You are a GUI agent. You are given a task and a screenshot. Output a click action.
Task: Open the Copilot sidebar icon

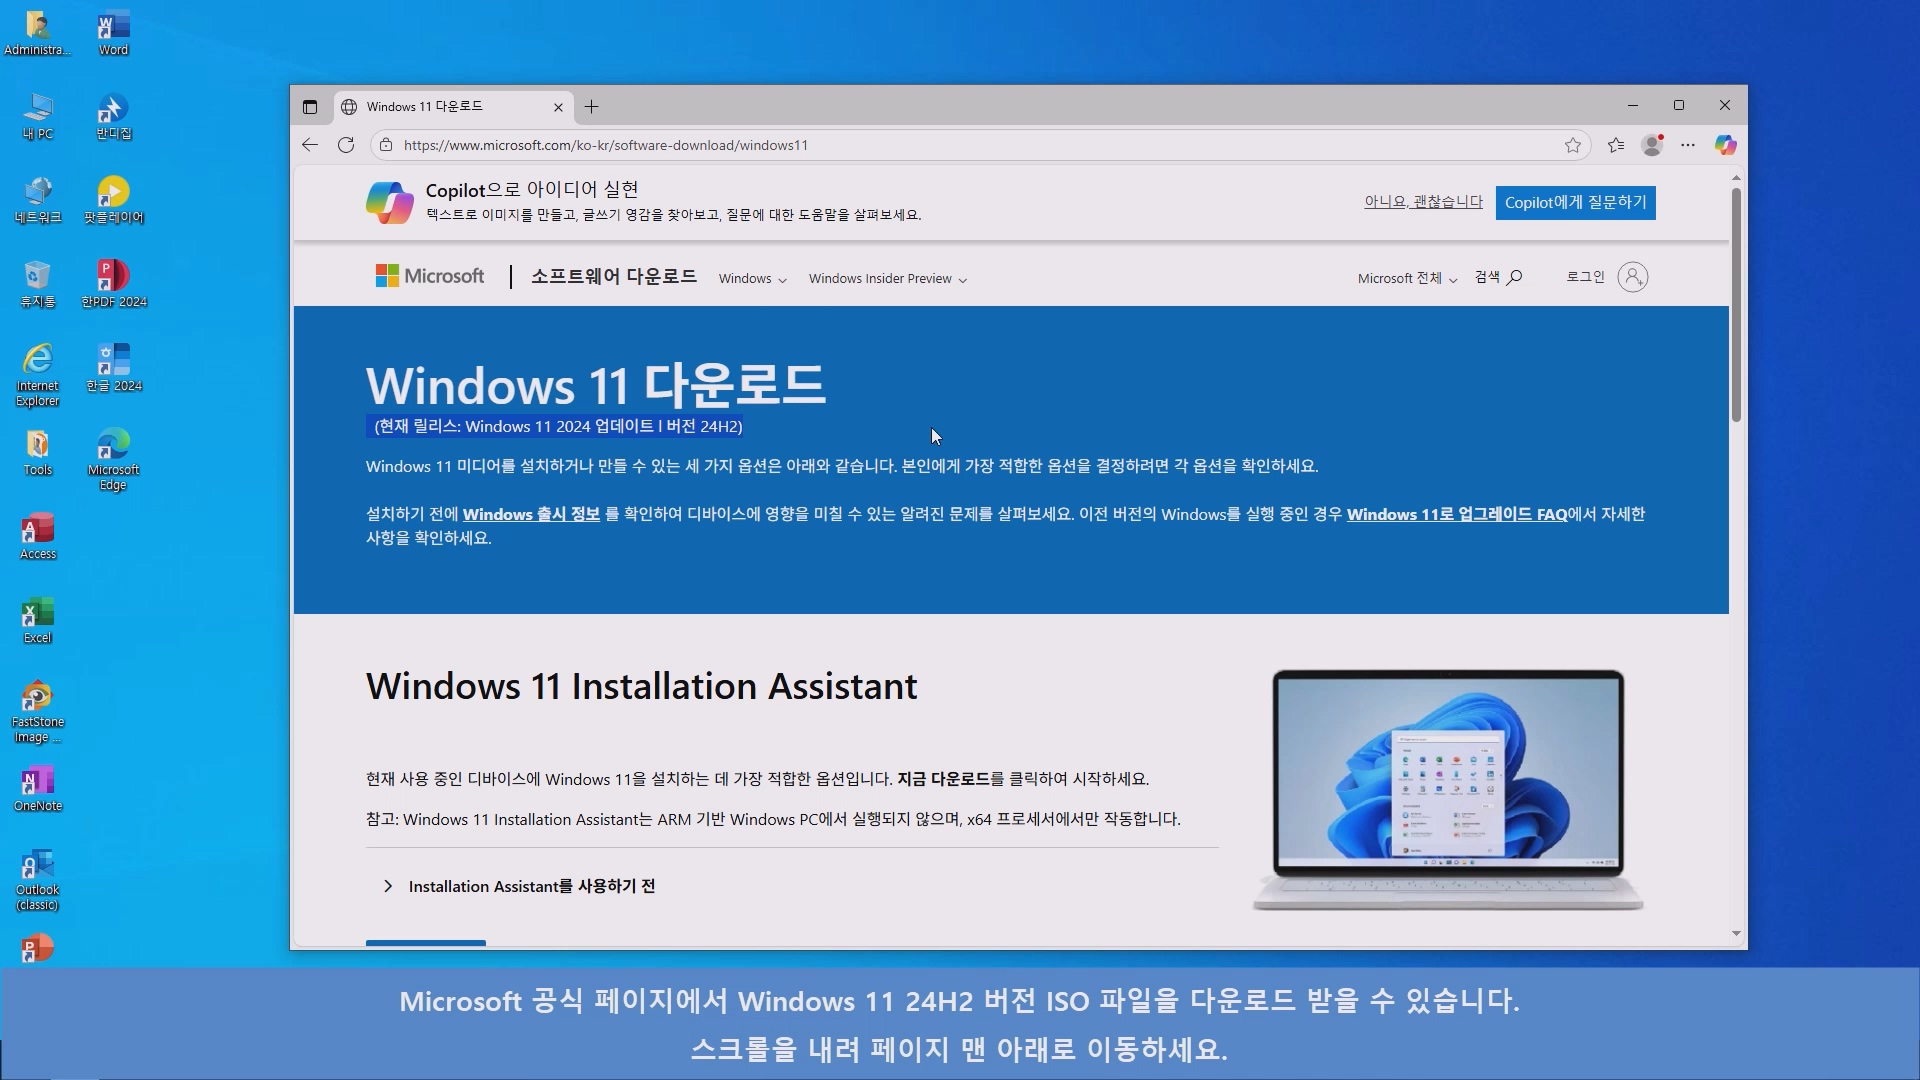coord(1725,145)
